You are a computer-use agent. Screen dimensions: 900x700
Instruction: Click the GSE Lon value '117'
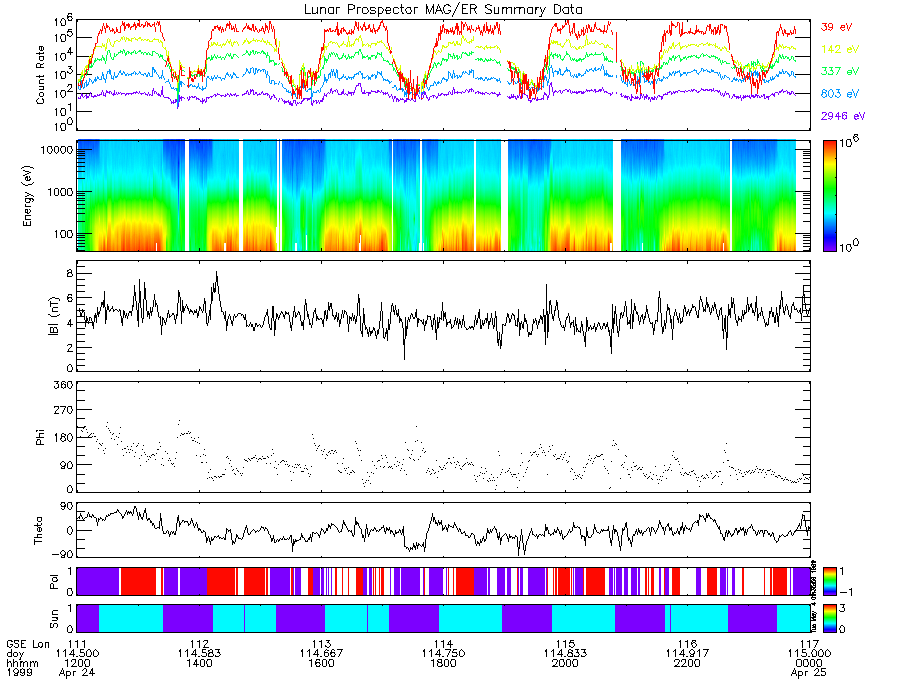[x=809, y=644]
